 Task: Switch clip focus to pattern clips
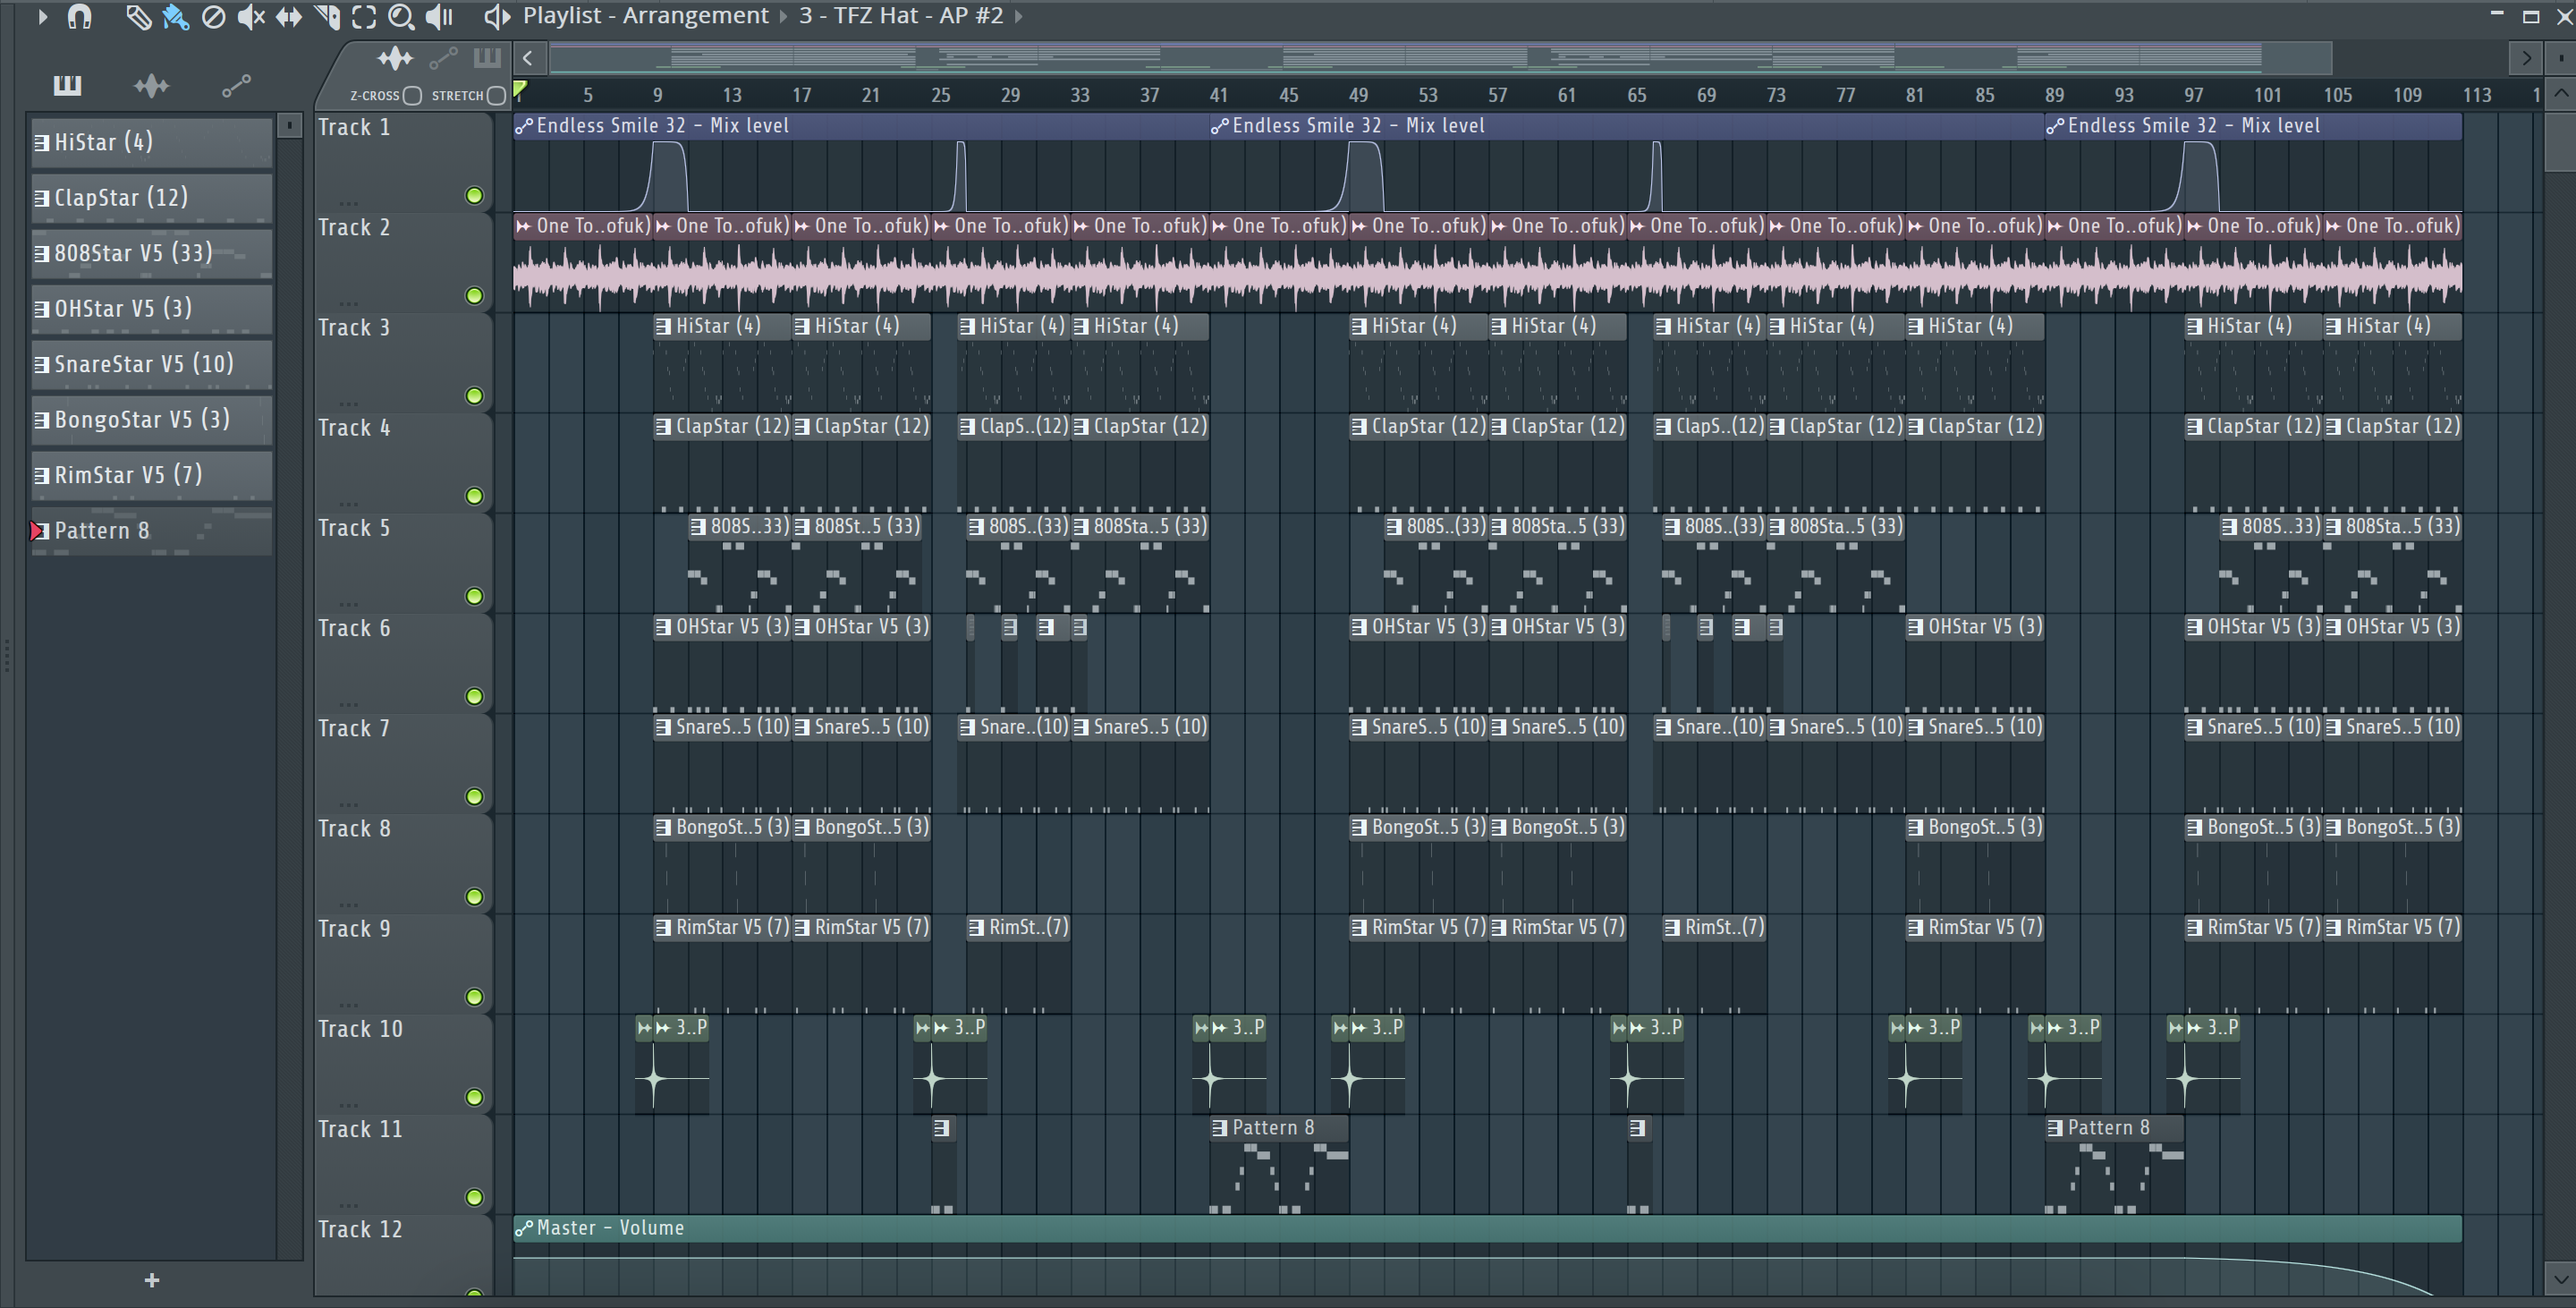point(487,57)
